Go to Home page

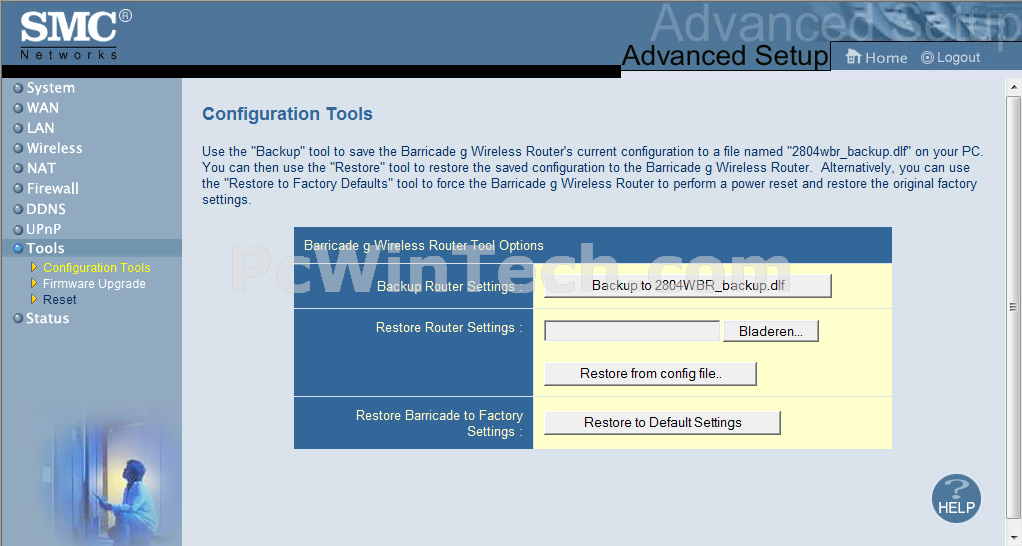tap(886, 58)
